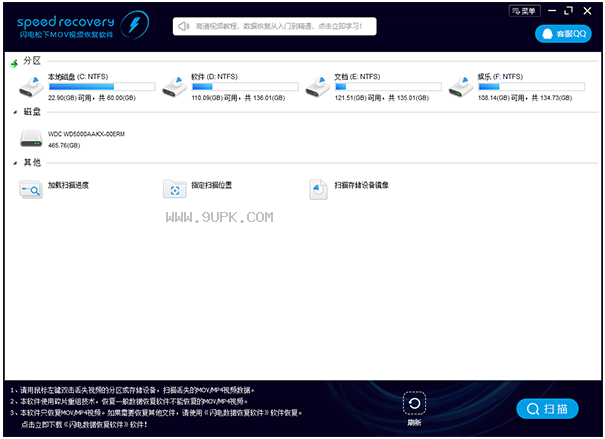
Task: Click the 465.76(GB) disk size text
Action: coord(64,145)
